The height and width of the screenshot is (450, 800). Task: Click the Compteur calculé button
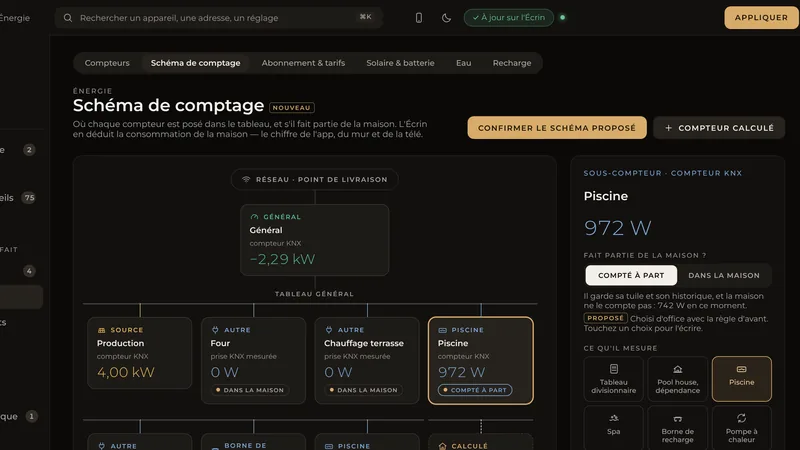click(719, 128)
